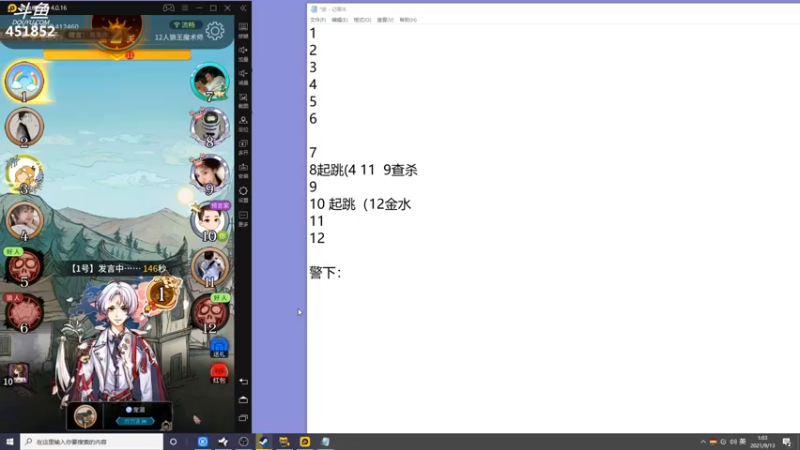
Task: Click the emulator recent apps button
Action: (x=243, y=418)
